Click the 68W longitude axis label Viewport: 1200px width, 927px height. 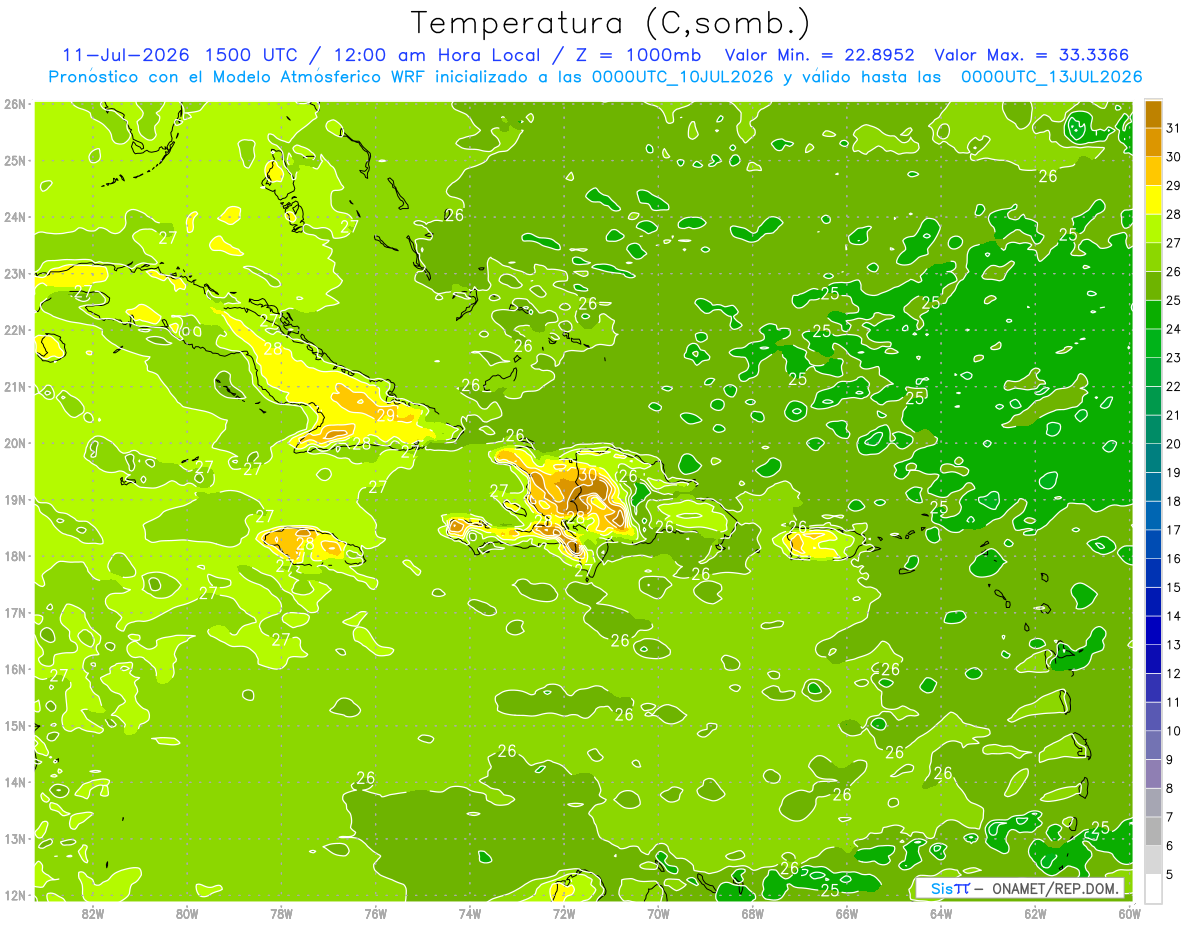click(x=752, y=913)
